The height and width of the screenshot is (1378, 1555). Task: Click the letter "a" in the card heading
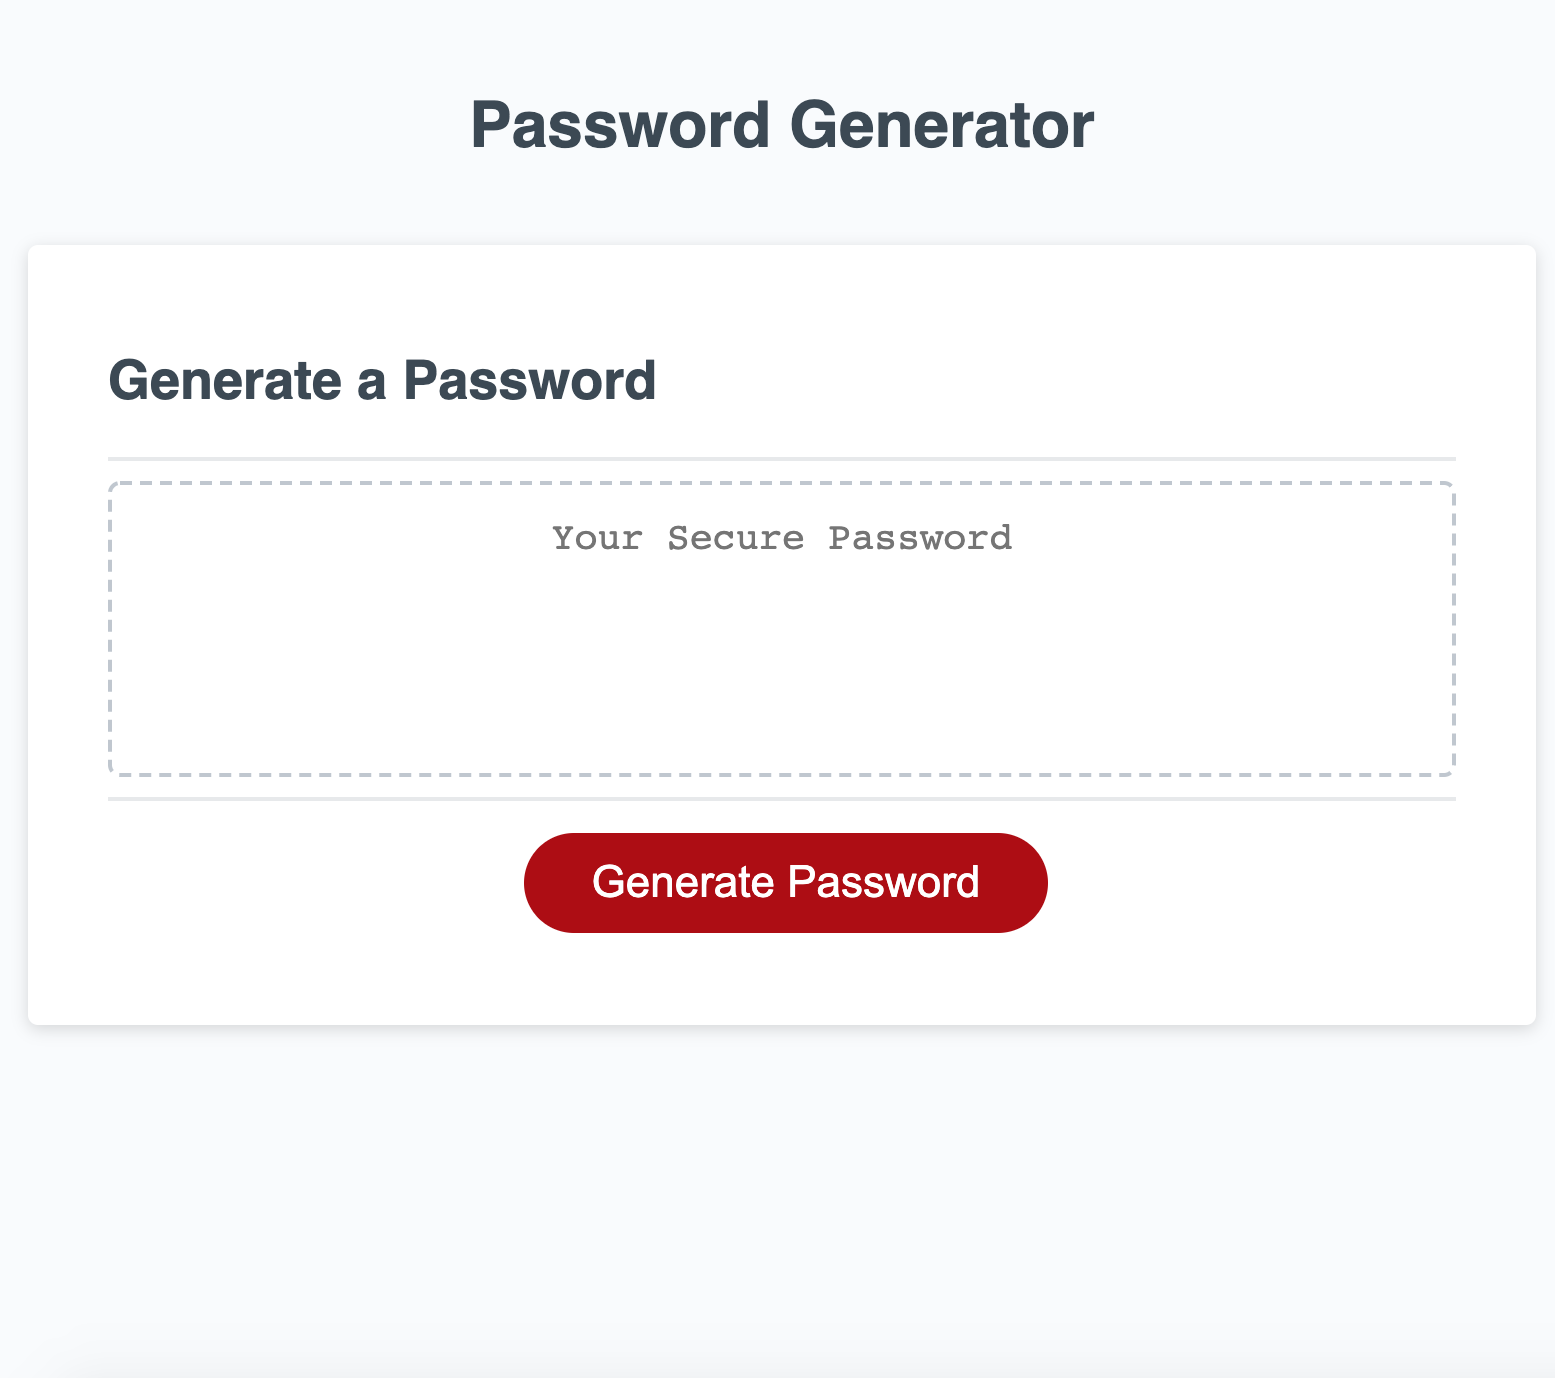[371, 383]
